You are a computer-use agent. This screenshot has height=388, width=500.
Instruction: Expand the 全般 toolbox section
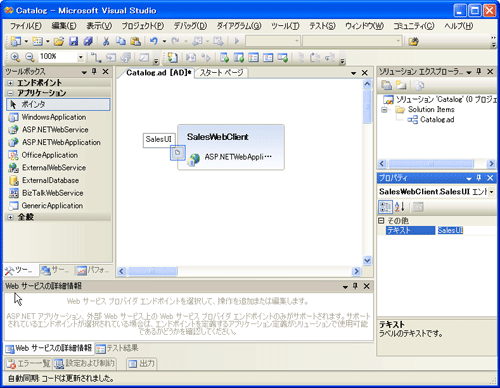[10, 217]
